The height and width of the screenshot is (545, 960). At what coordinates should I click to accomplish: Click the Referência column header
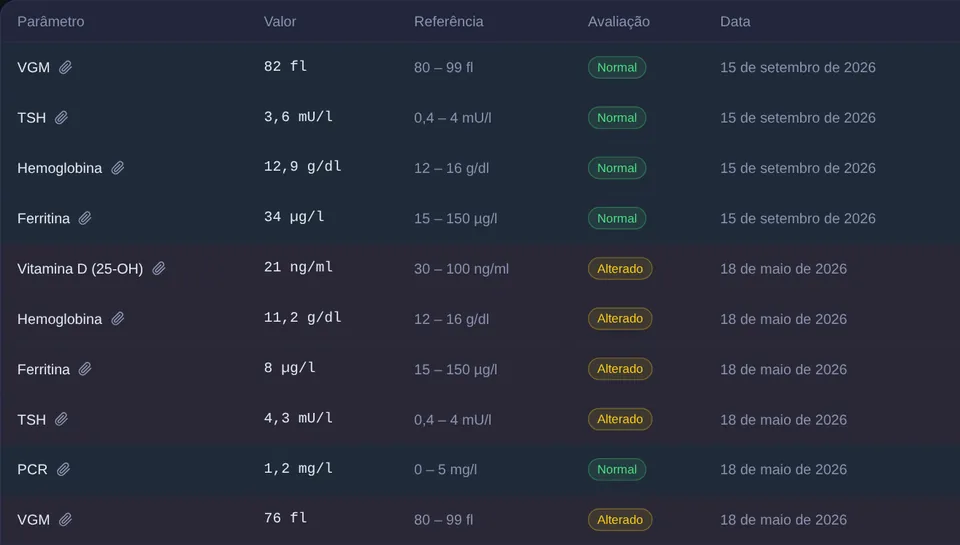[x=449, y=21]
